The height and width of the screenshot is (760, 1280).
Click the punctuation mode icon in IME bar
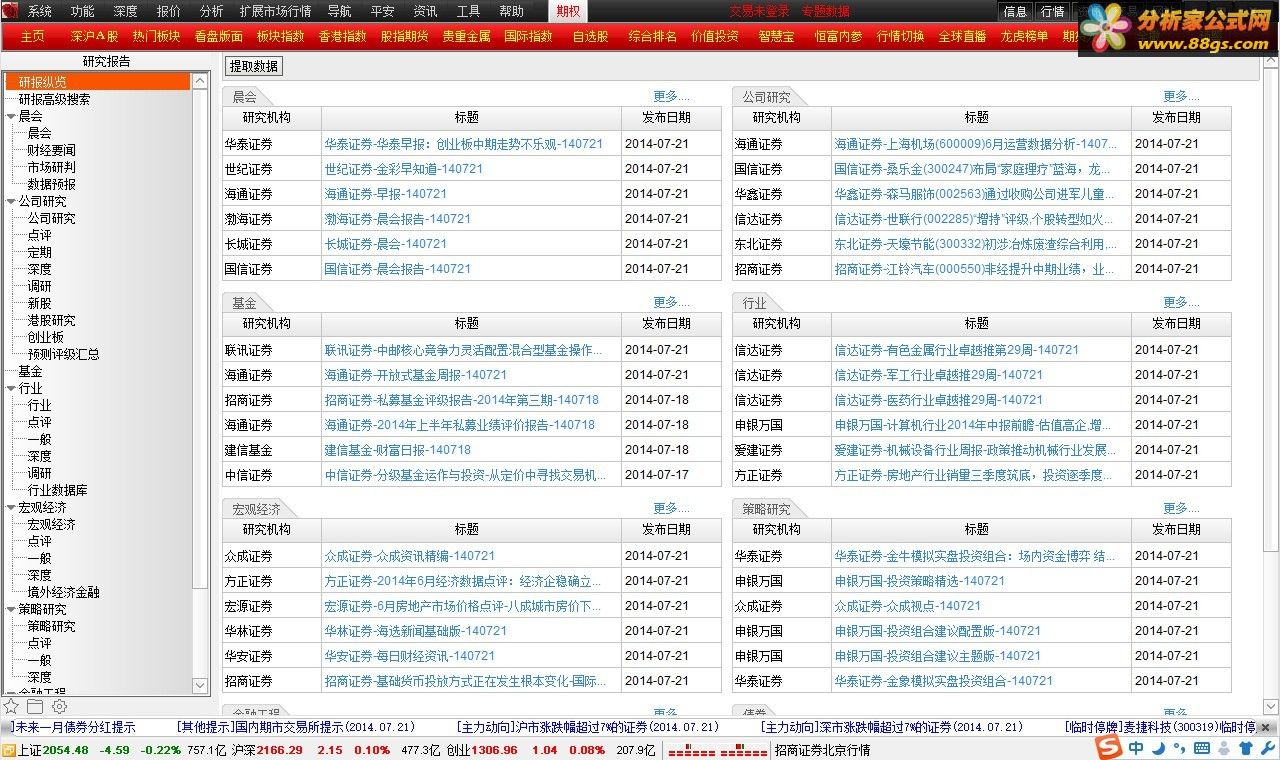[x=1180, y=749]
